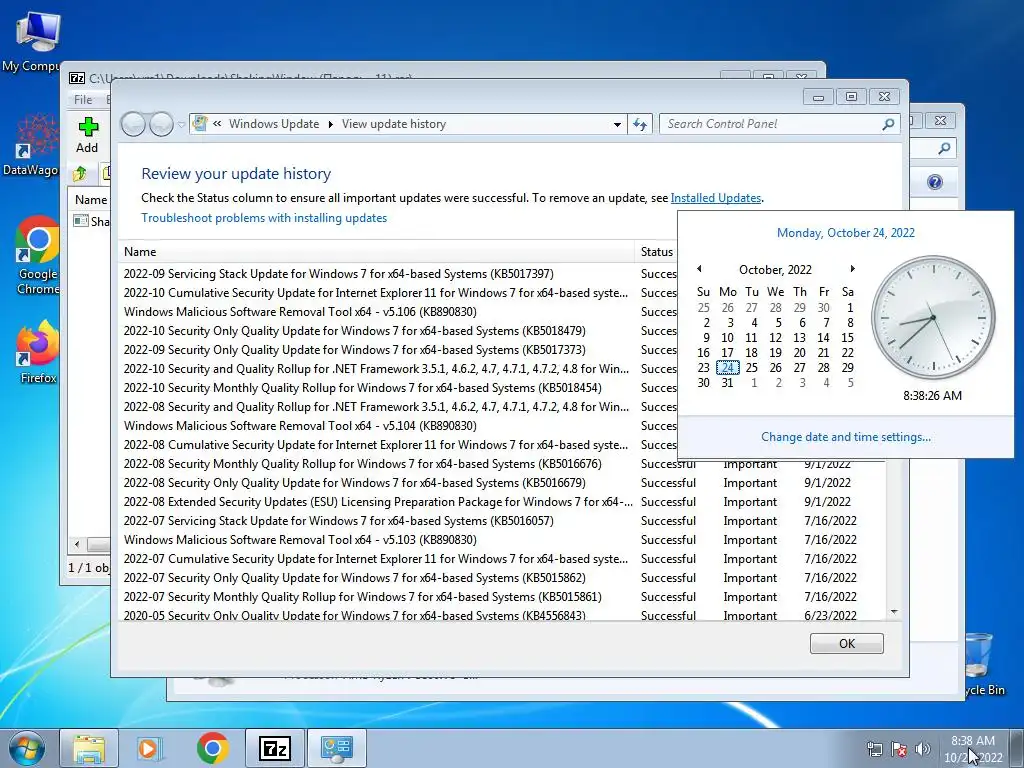Image resolution: width=1024 pixels, height=768 pixels.
Task: Go to previous month in calendar
Action: (x=699, y=269)
